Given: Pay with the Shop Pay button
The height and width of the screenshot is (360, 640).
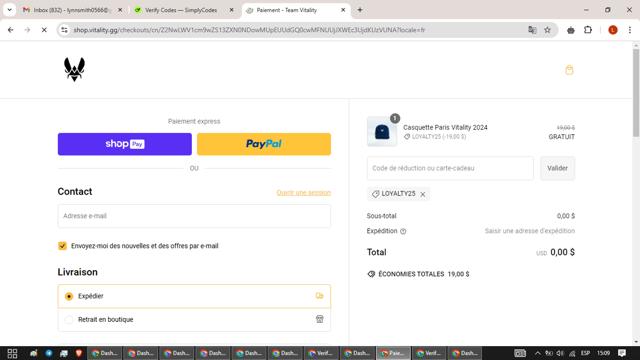Looking at the screenshot, I should pos(124,144).
